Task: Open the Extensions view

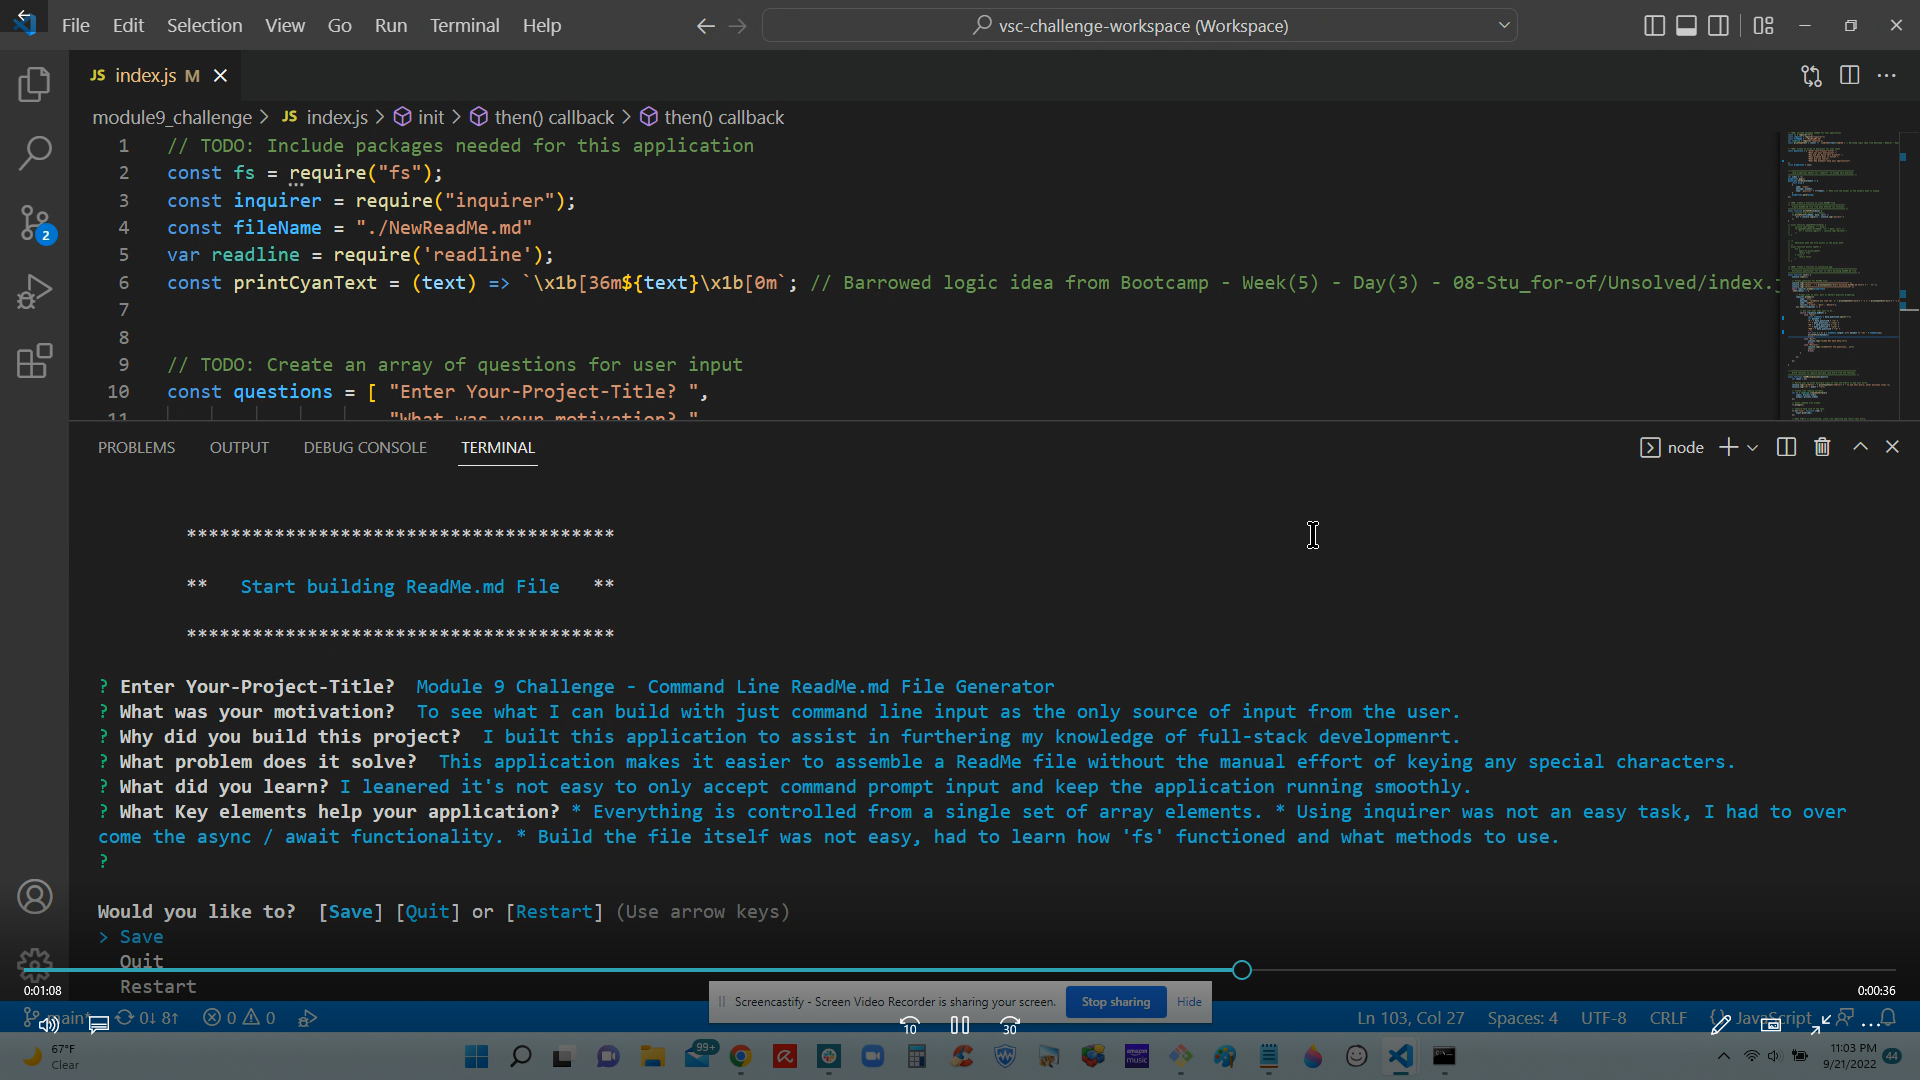Action: [x=35, y=361]
